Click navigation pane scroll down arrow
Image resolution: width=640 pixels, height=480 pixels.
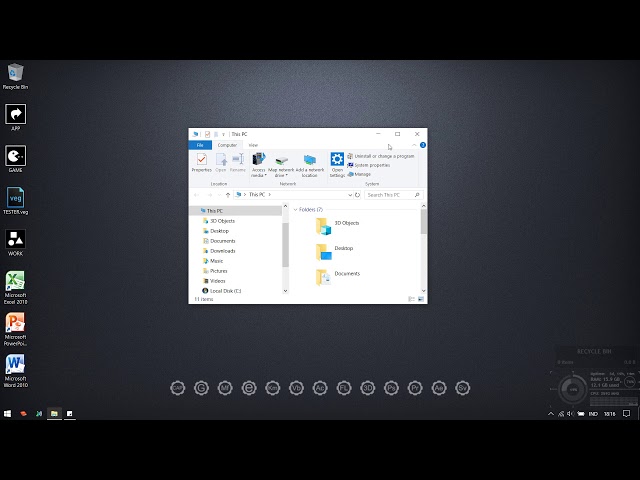285,291
